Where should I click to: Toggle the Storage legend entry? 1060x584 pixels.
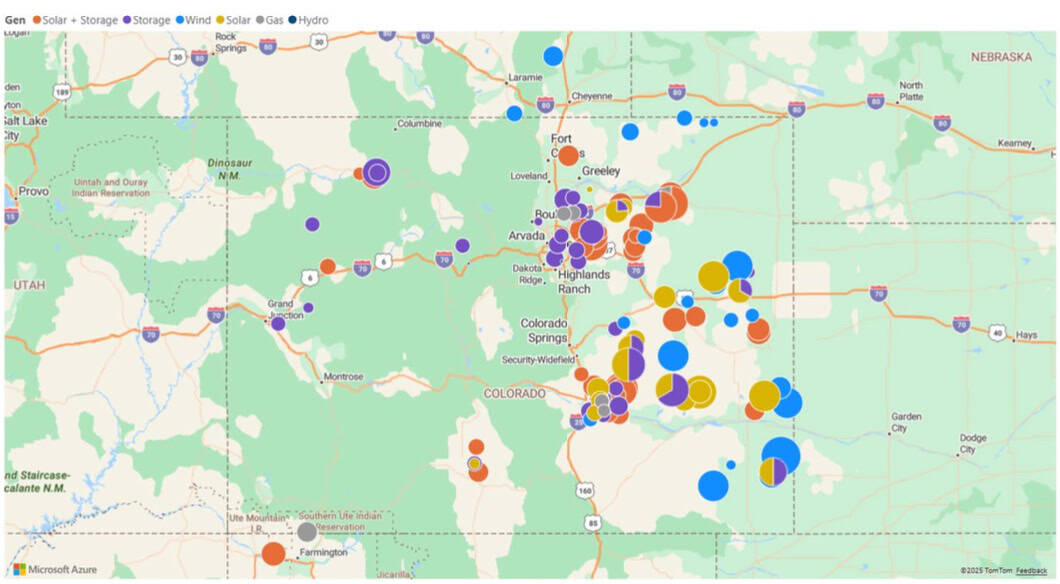point(145,20)
